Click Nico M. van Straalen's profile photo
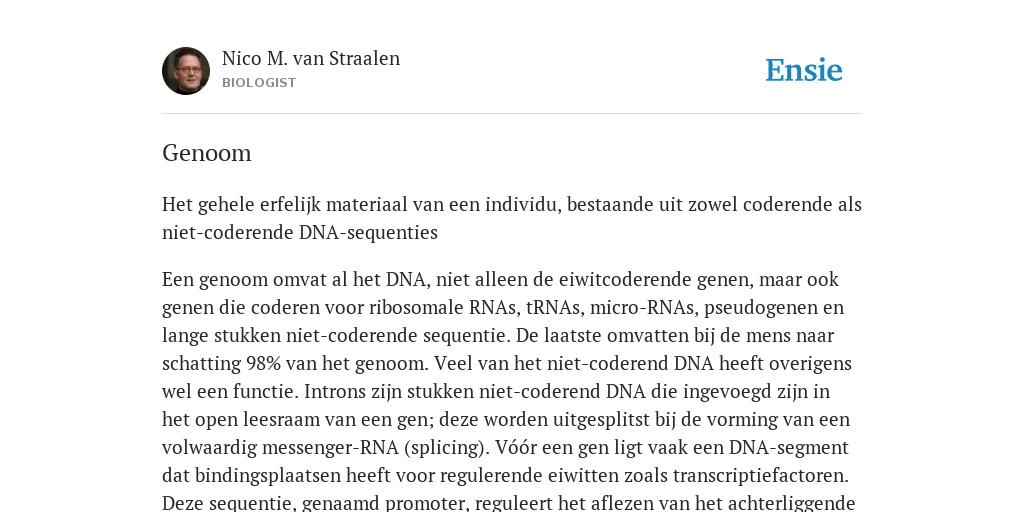 click(186, 71)
